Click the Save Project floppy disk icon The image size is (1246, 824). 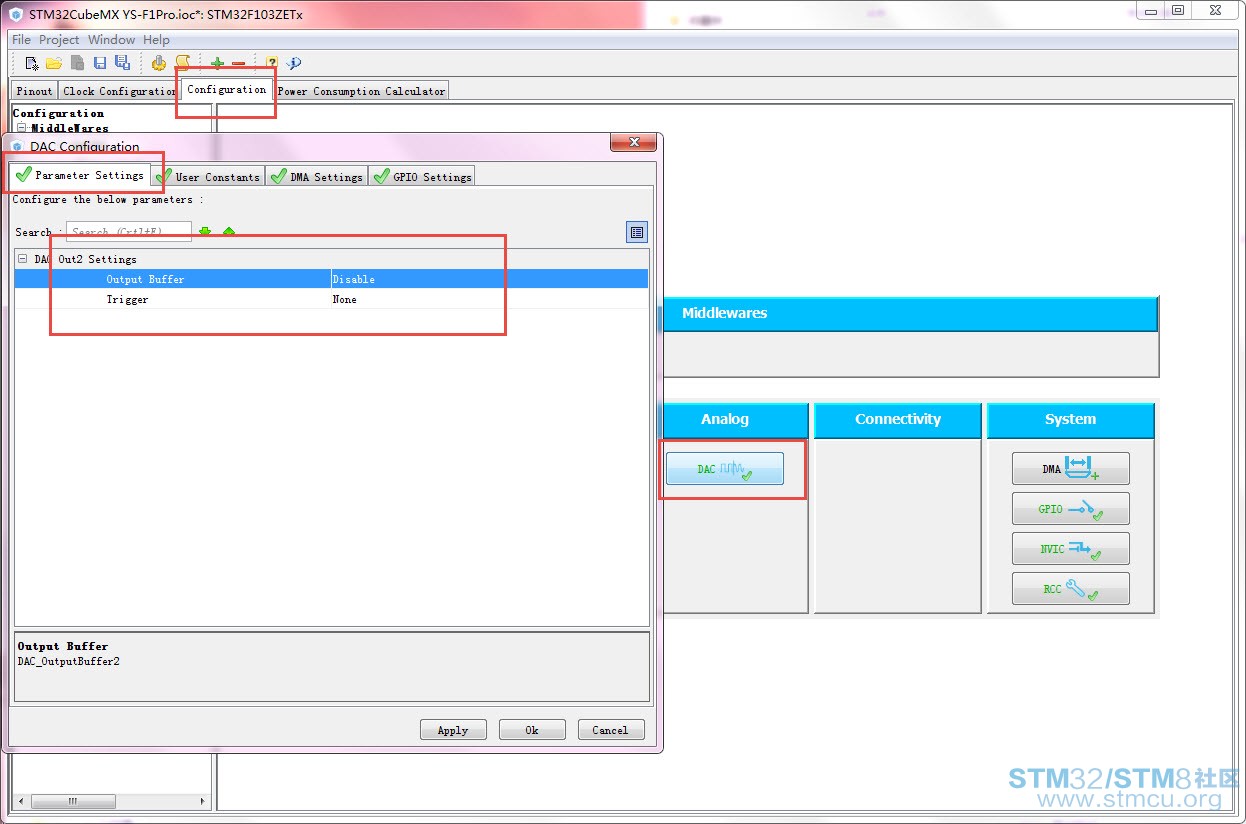click(100, 63)
